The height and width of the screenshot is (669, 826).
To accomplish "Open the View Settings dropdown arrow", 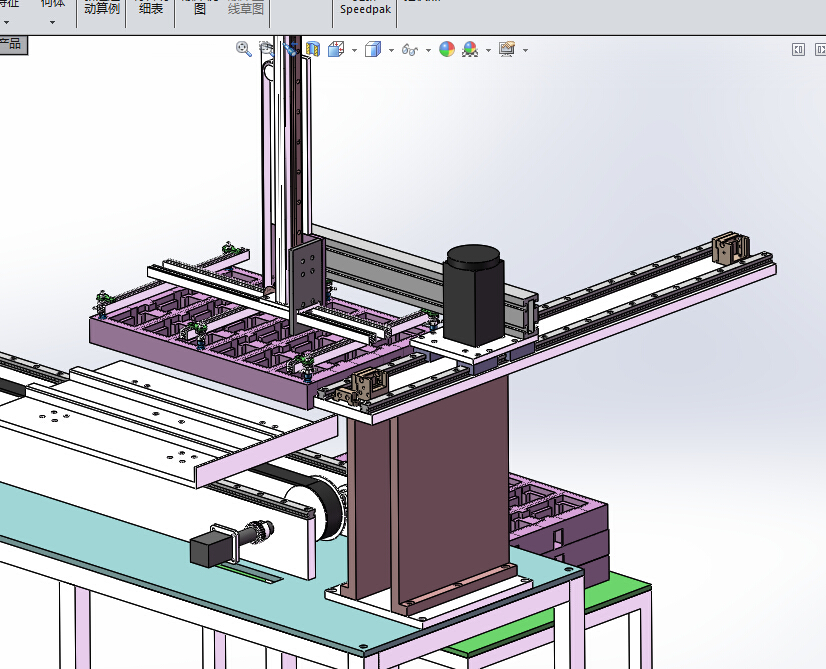I will point(525,50).
